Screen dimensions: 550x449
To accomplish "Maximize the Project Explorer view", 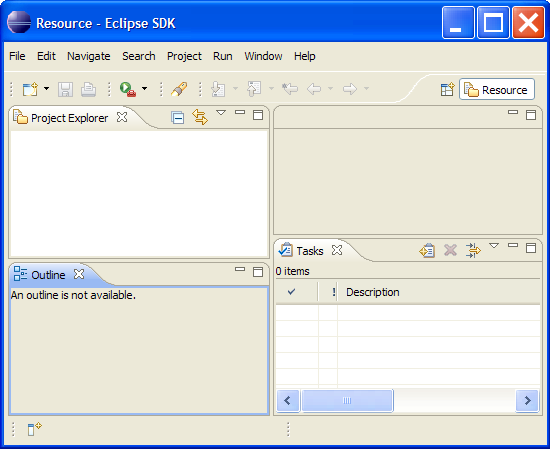I will [258, 115].
